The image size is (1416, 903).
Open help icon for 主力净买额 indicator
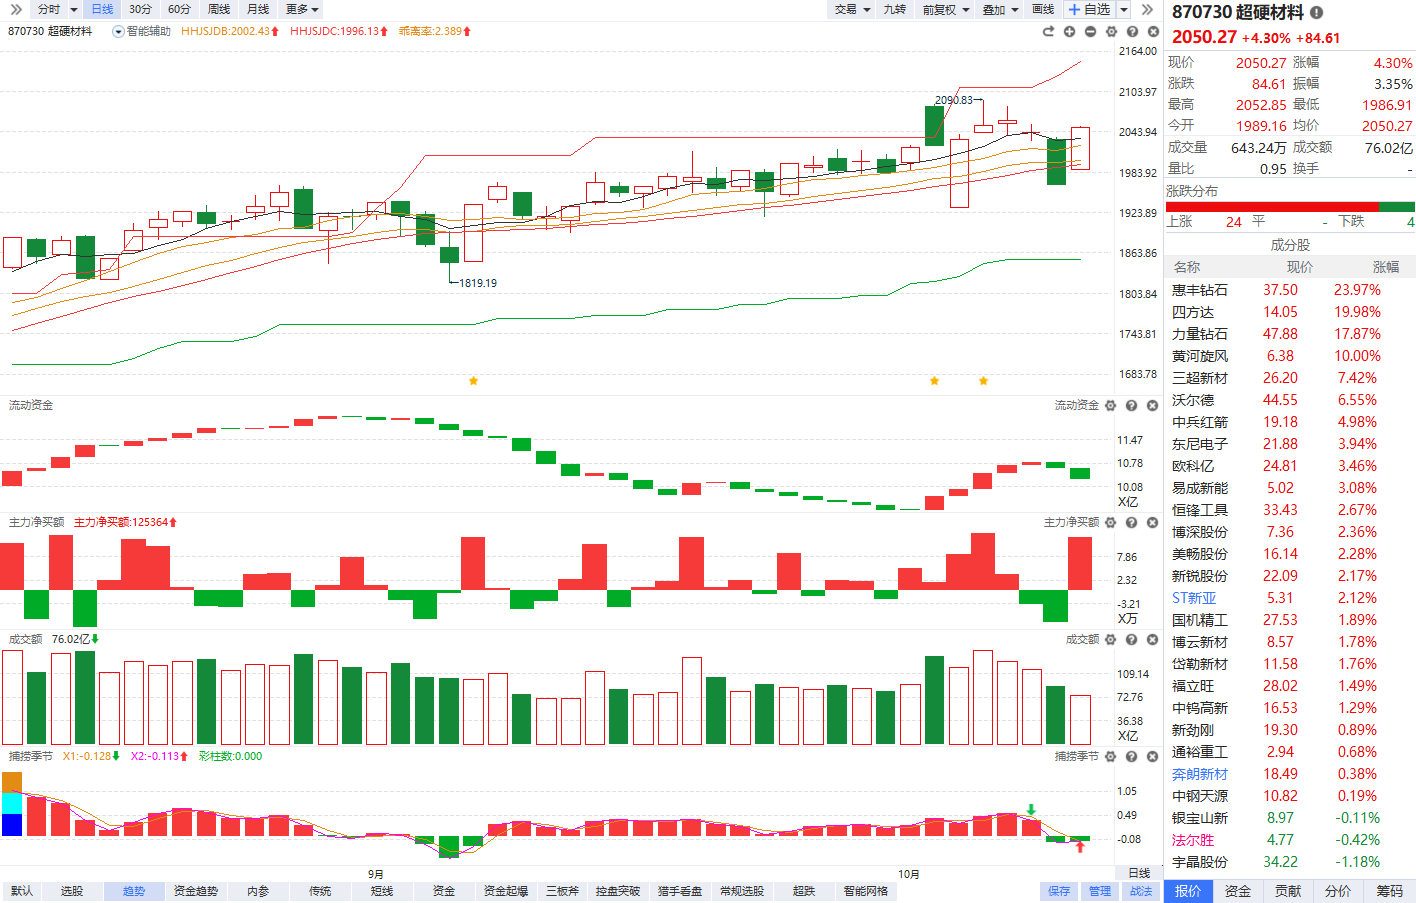tap(1131, 523)
